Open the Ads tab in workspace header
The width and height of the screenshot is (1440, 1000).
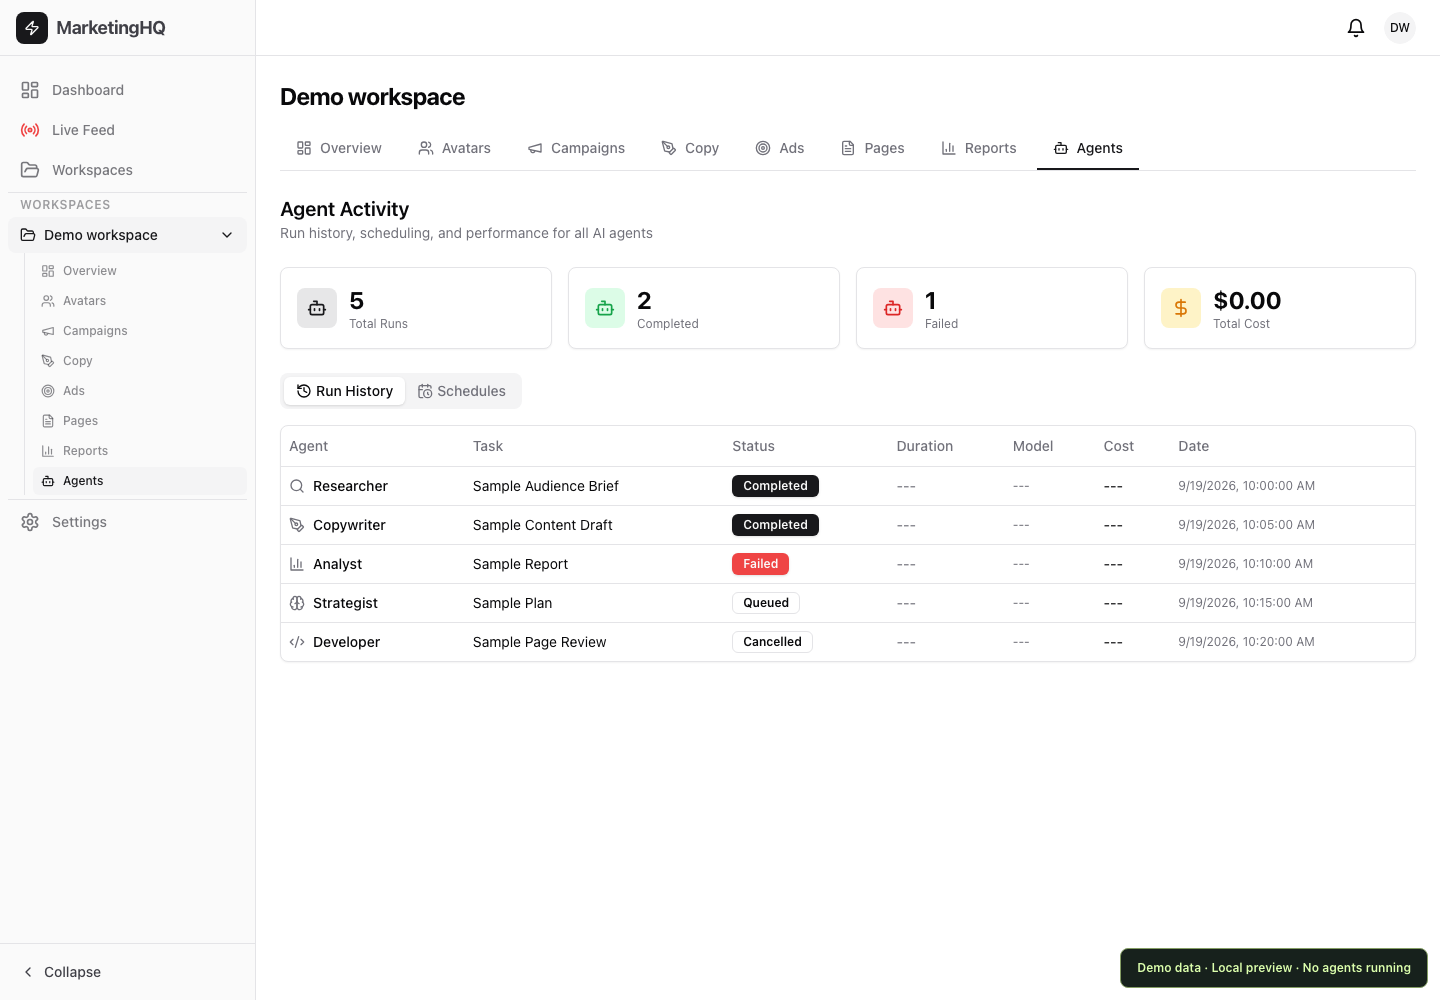(x=780, y=148)
